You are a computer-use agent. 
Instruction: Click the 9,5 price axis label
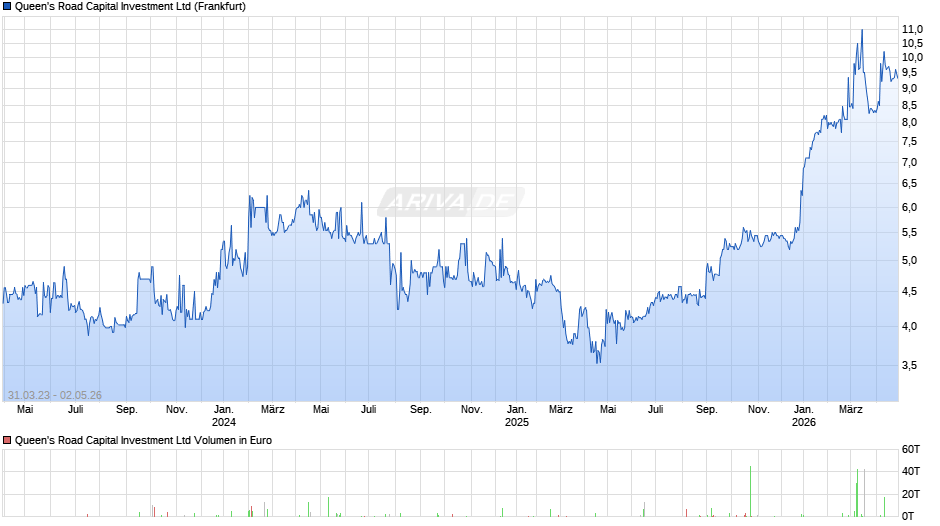tap(909, 73)
